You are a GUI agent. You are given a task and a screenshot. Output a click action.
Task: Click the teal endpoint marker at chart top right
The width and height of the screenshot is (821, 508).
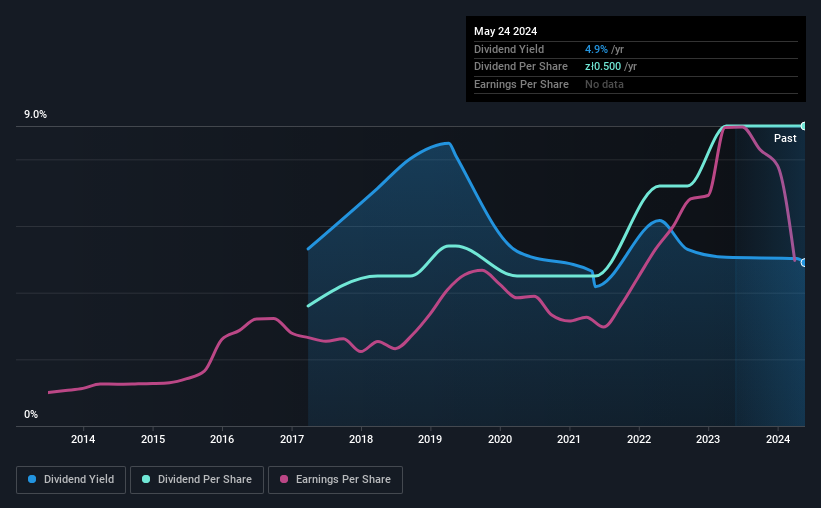(804, 126)
